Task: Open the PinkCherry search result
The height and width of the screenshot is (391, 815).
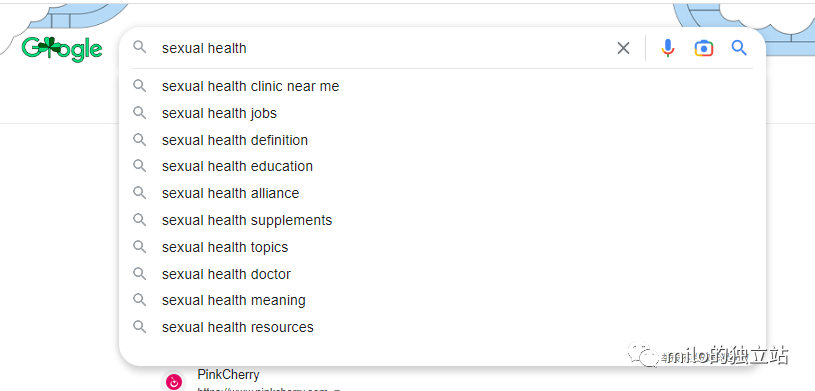Action: click(x=228, y=374)
